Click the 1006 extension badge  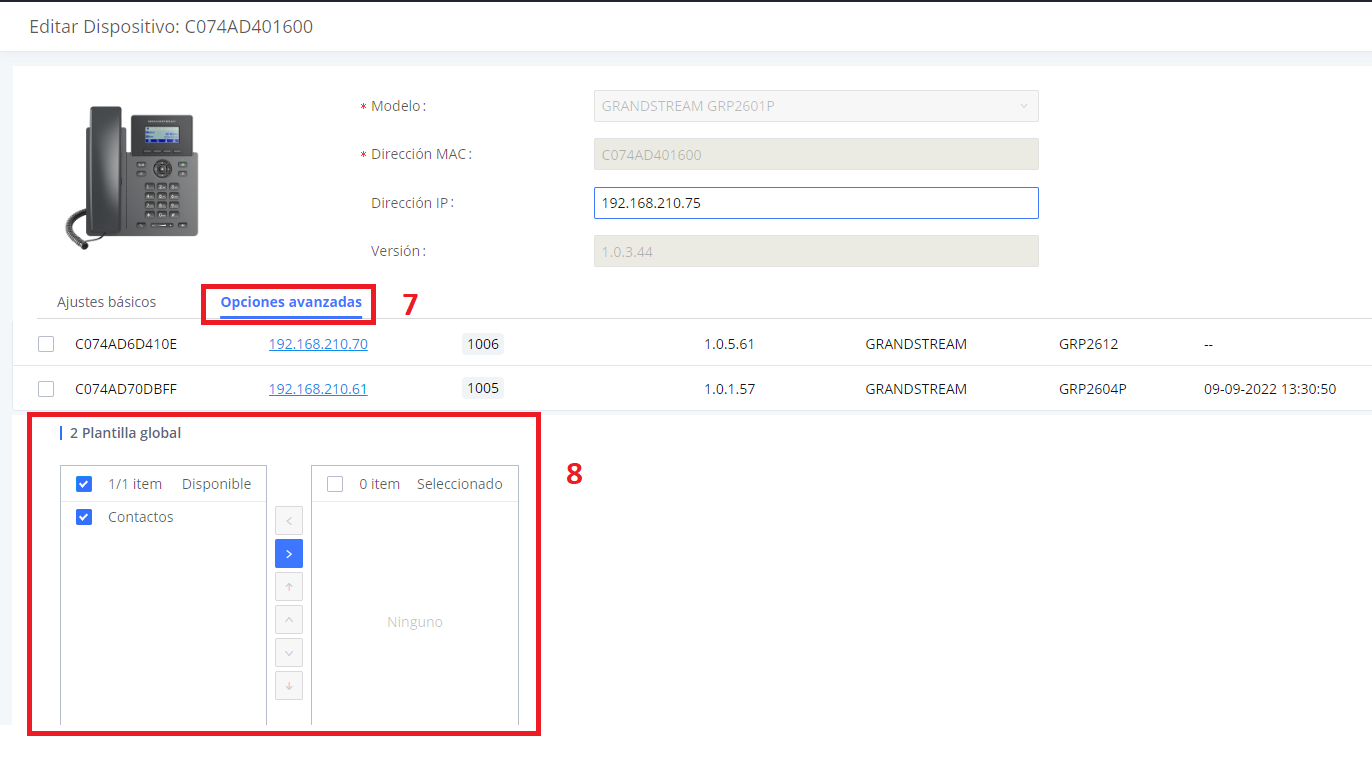[x=483, y=343]
